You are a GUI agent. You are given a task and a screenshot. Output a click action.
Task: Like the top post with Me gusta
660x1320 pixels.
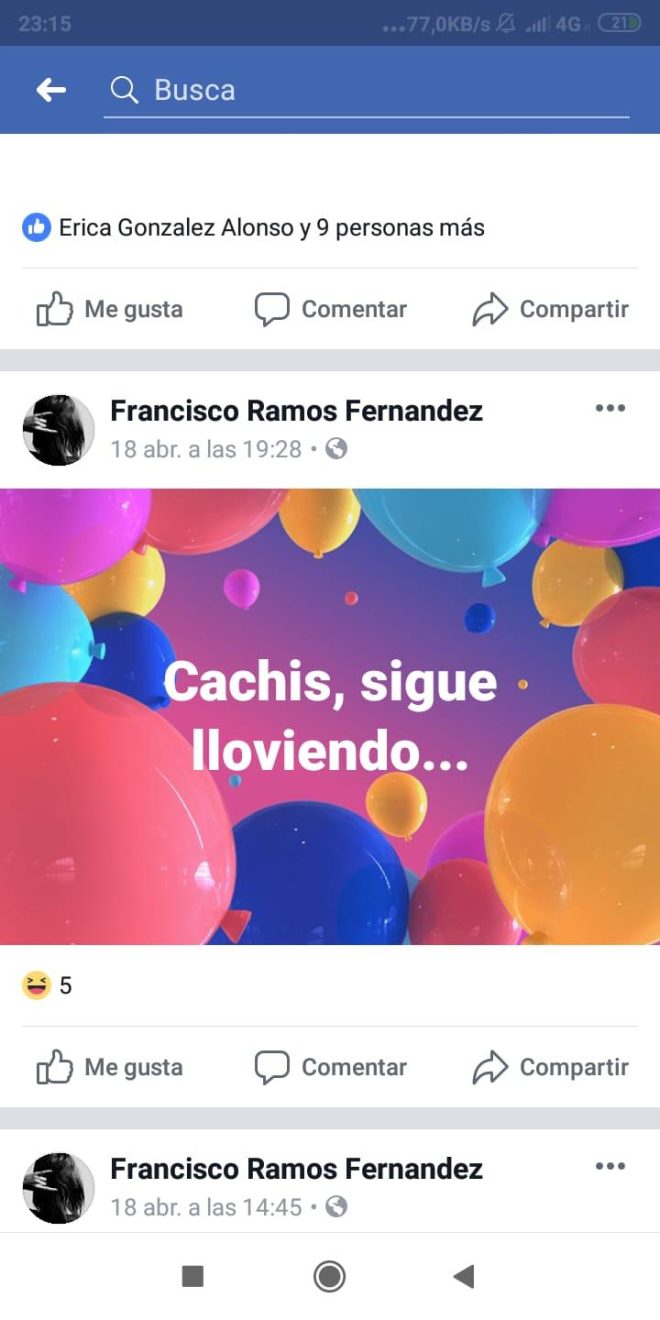pyautogui.click(x=109, y=309)
